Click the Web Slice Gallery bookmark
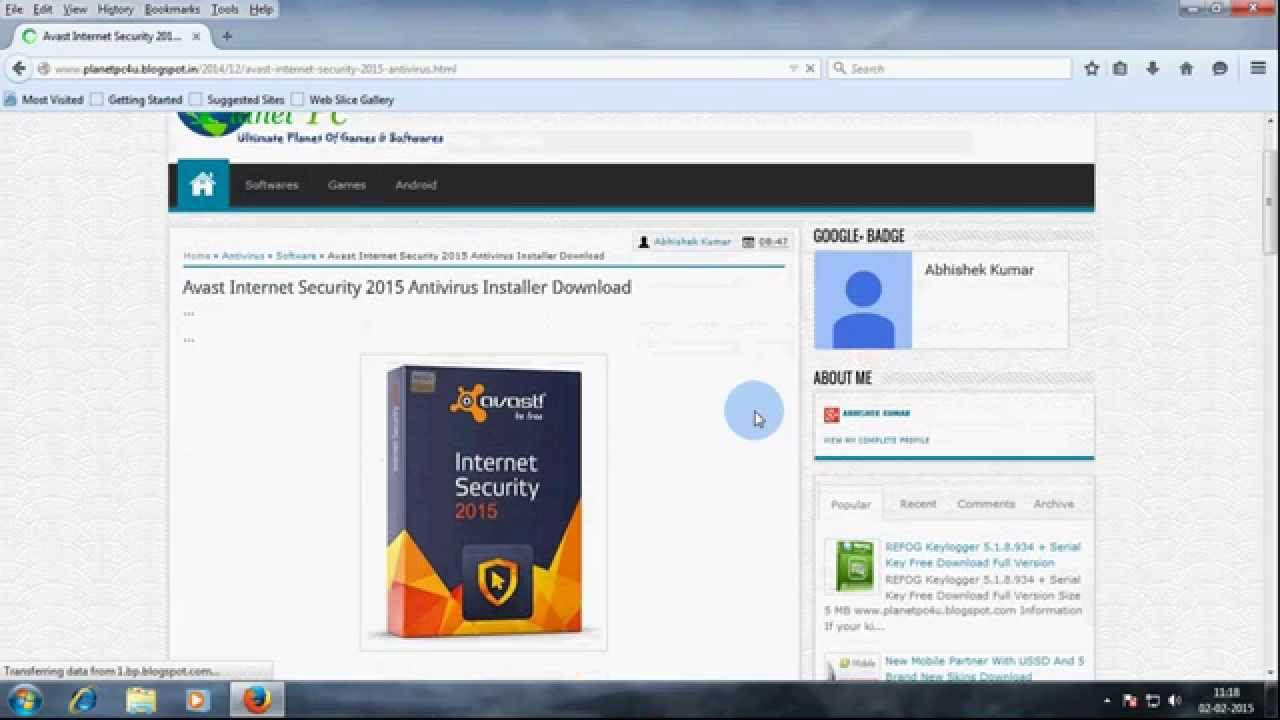 (x=342, y=100)
